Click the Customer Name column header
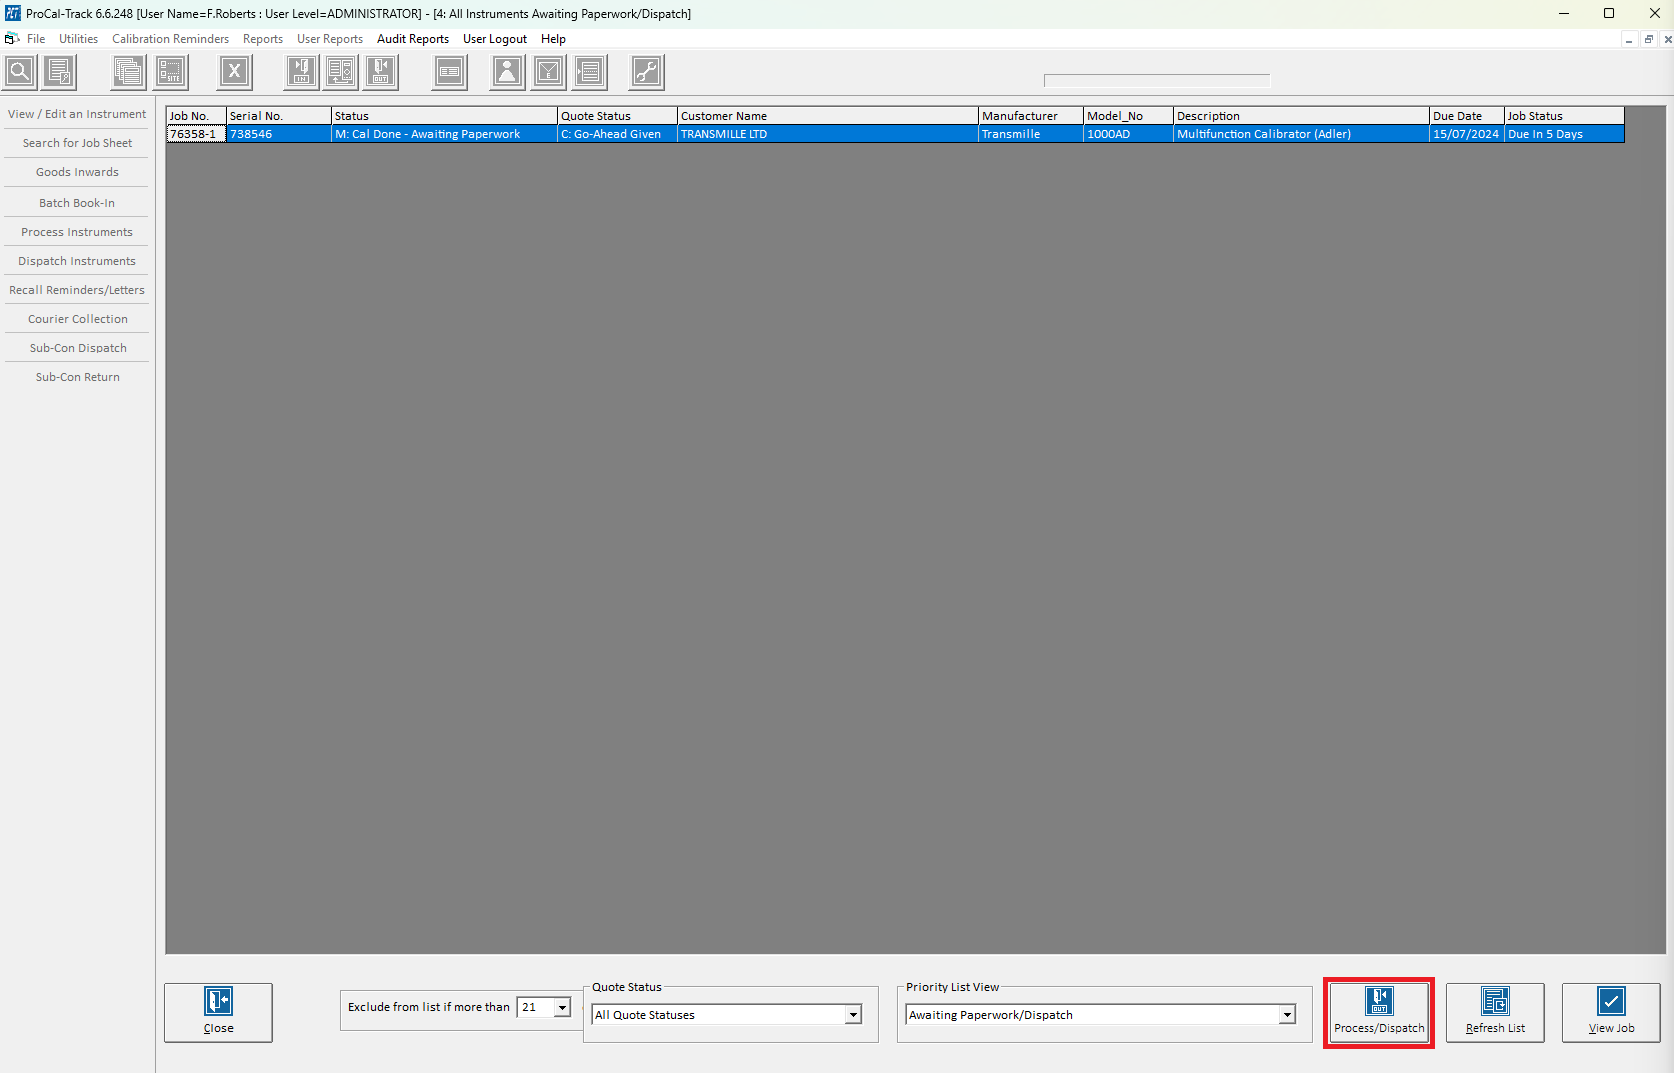This screenshot has height=1073, width=1674. click(x=828, y=116)
